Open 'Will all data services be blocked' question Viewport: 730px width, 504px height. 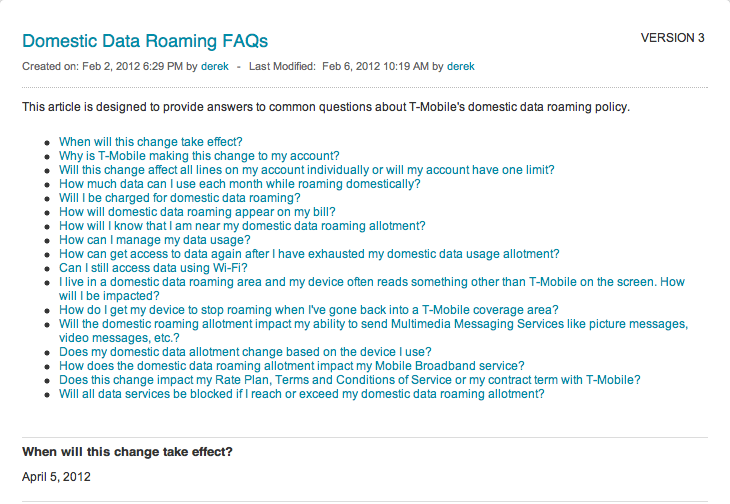[301, 394]
